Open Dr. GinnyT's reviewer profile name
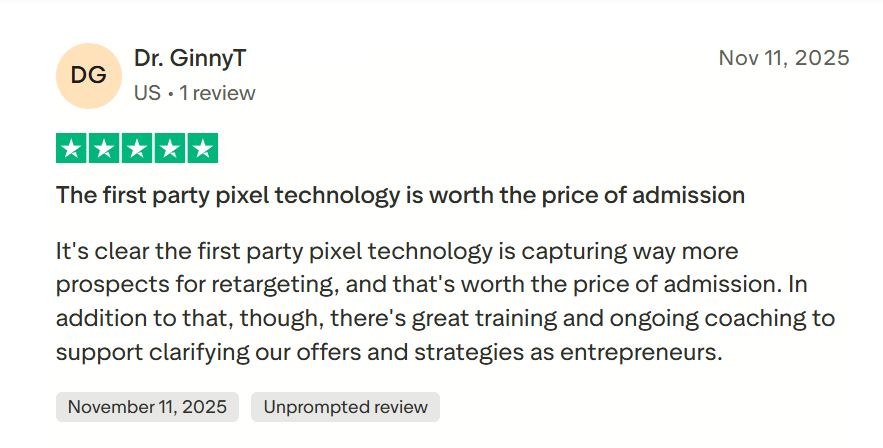Screen dimensions: 883x448 click(190, 59)
